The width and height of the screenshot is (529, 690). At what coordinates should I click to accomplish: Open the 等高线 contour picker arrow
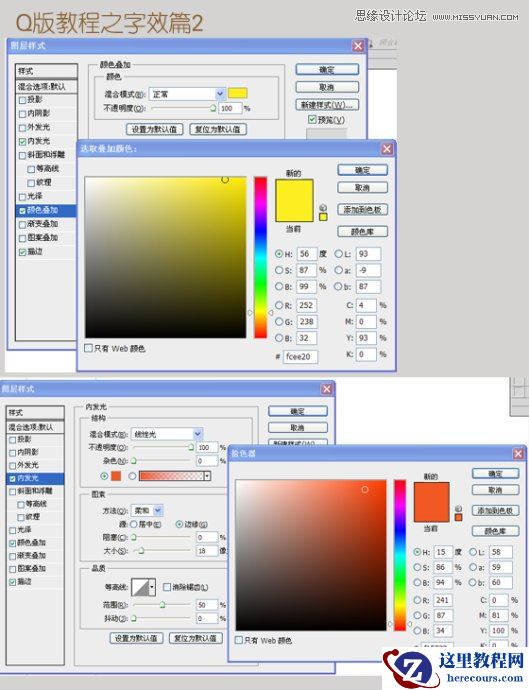152,587
